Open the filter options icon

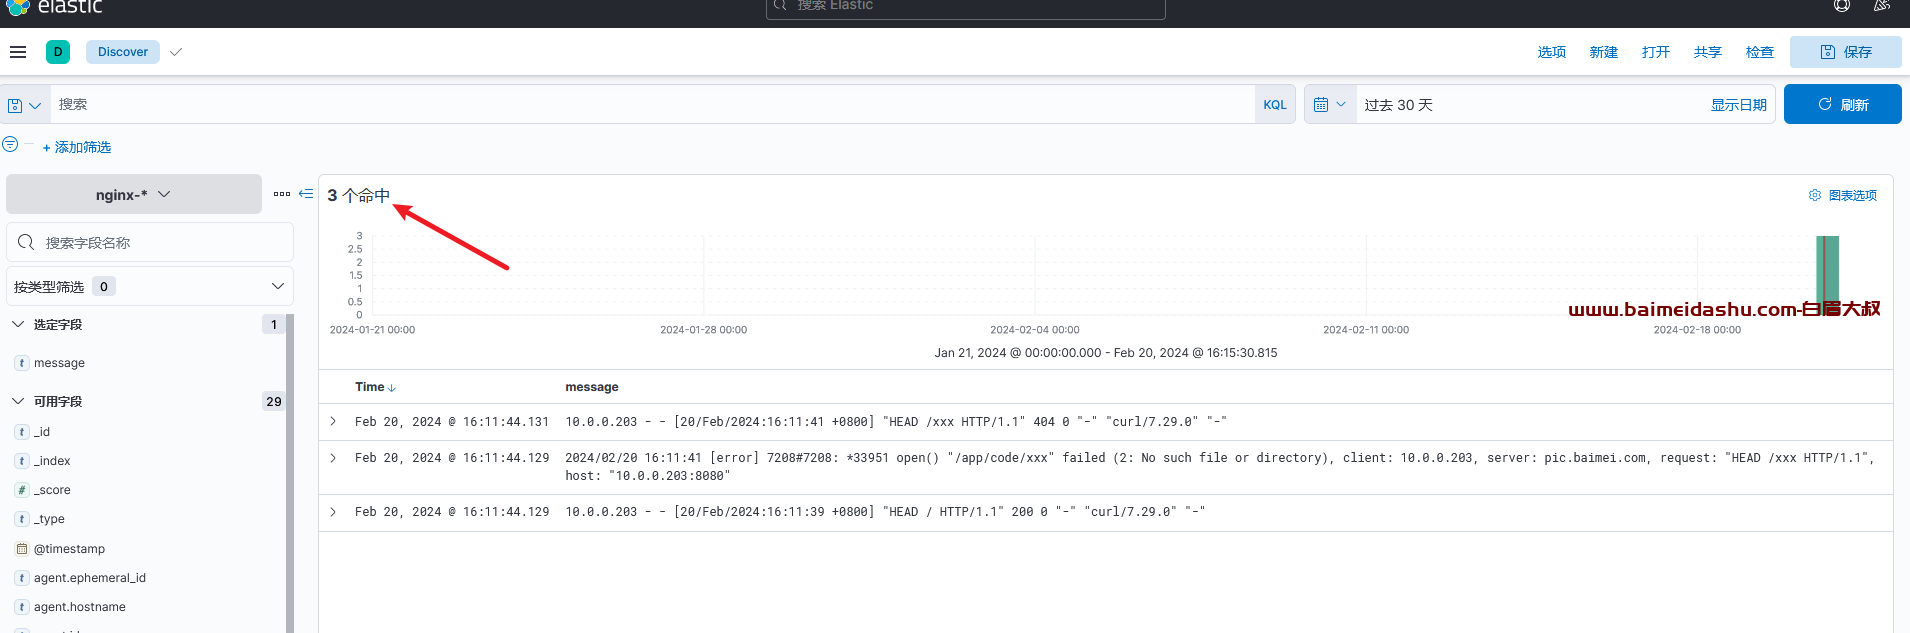click(x=10, y=144)
